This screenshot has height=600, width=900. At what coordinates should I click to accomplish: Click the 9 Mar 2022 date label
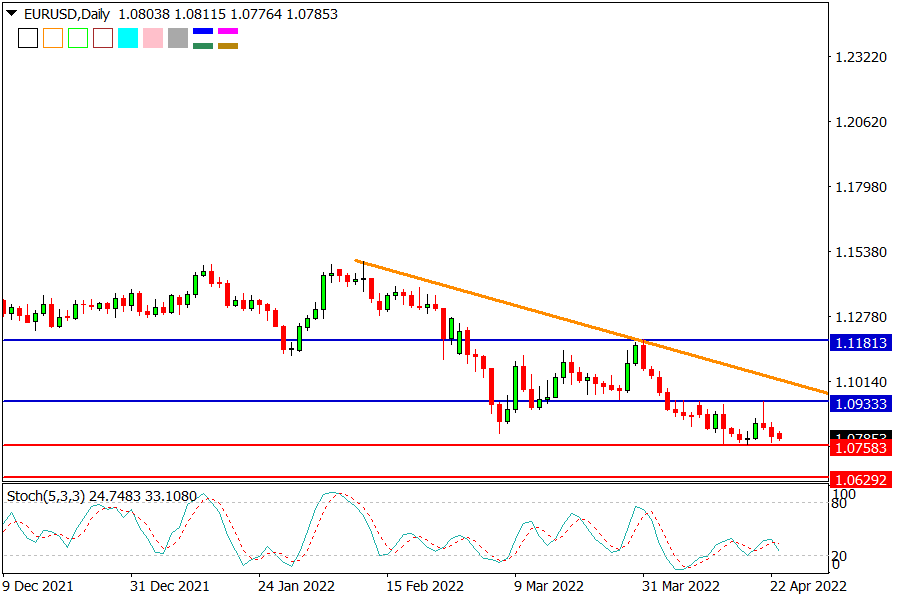pyautogui.click(x=549, y=586)
